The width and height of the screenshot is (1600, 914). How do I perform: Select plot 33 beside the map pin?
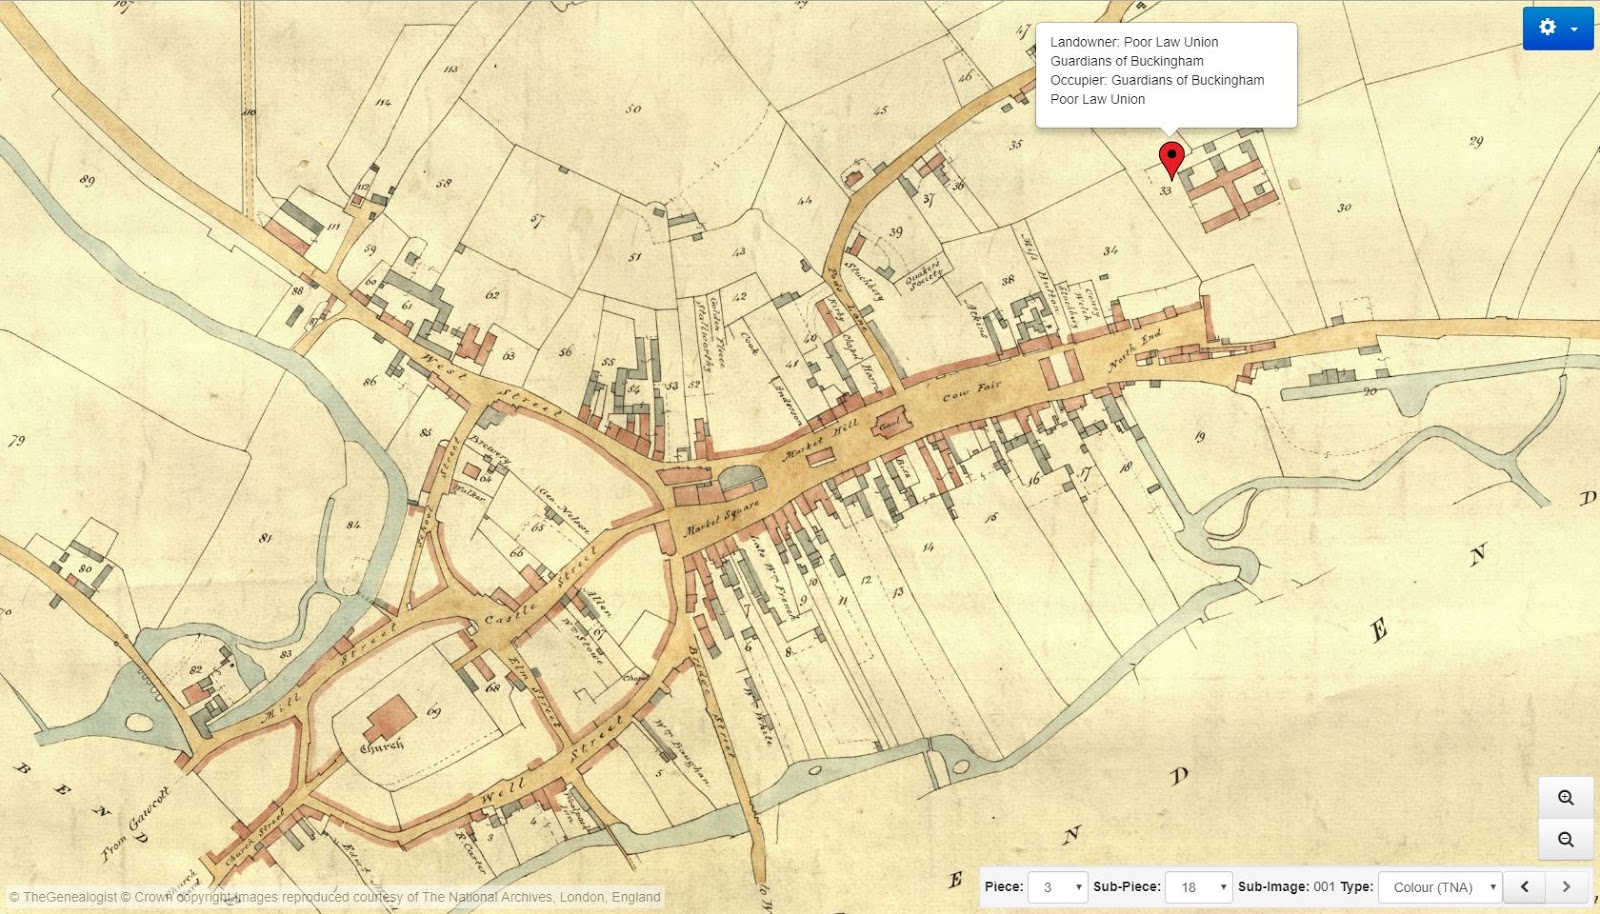[x=1165, y=190]
